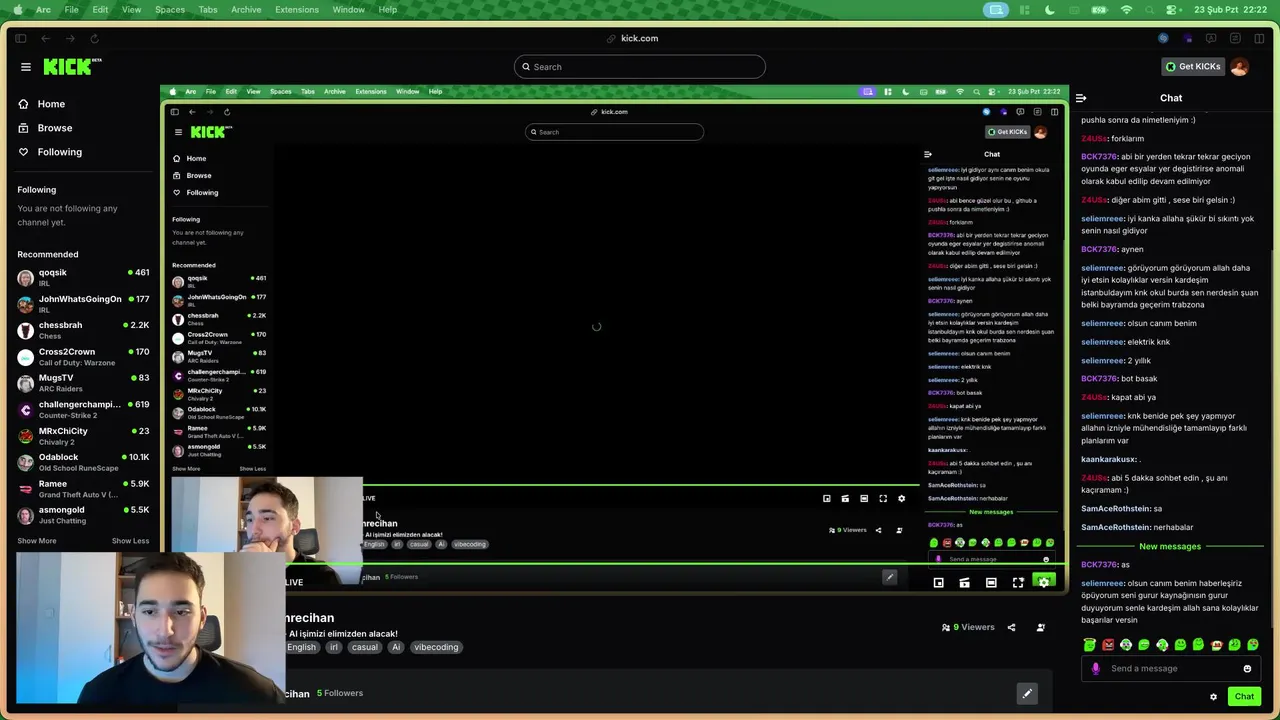Viewport: 1280px width, 720px height.
Task: Open Following in Kick sidebar
Action: (50, 152)
